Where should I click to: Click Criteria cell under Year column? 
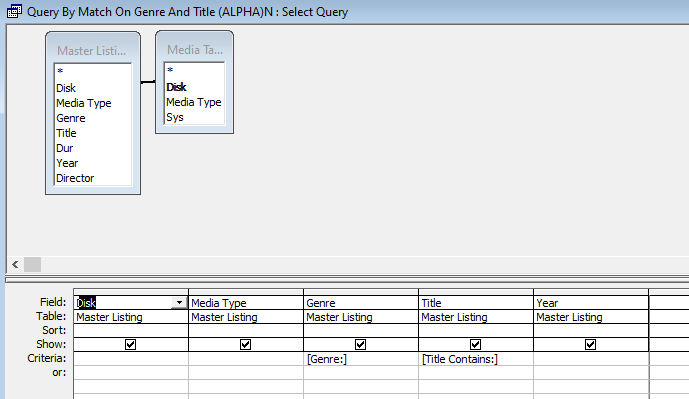click(591, 359)
